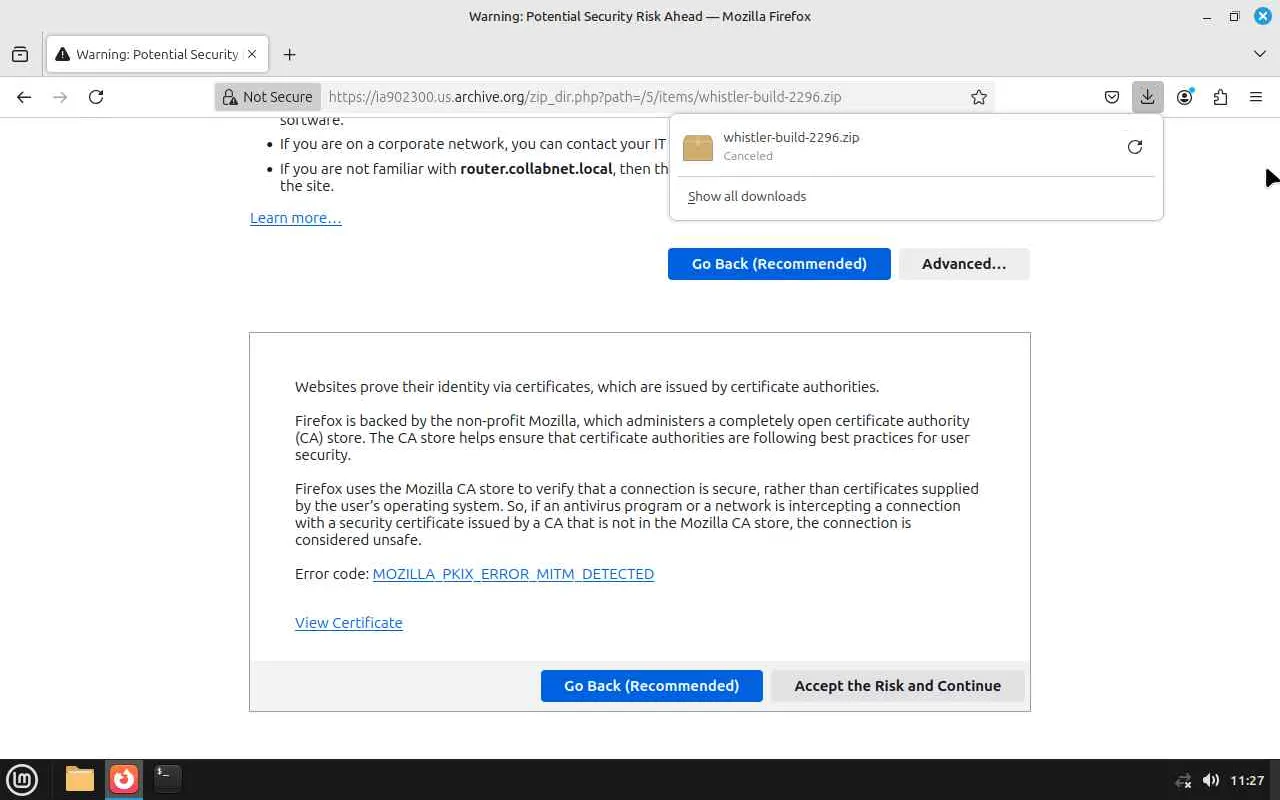
Task: Open Terminal from the taskbar
Action: pos(167,779)
